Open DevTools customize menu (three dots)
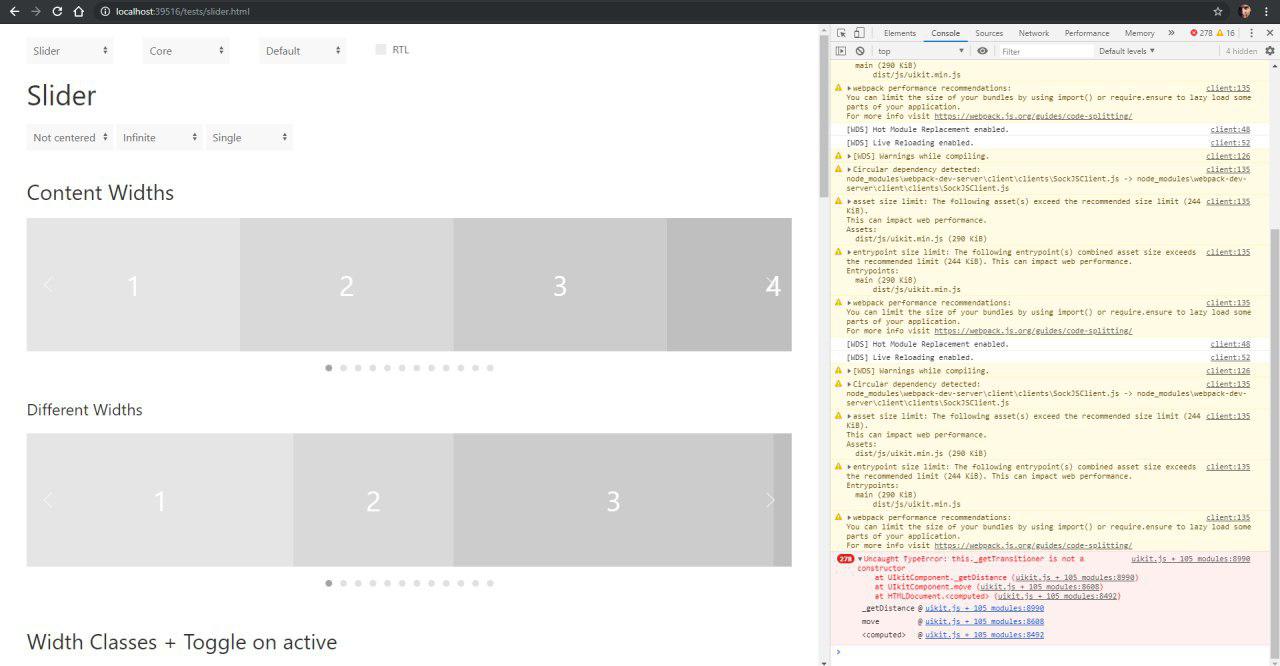Screen dimensions: 1280x666 [1253, 32]
